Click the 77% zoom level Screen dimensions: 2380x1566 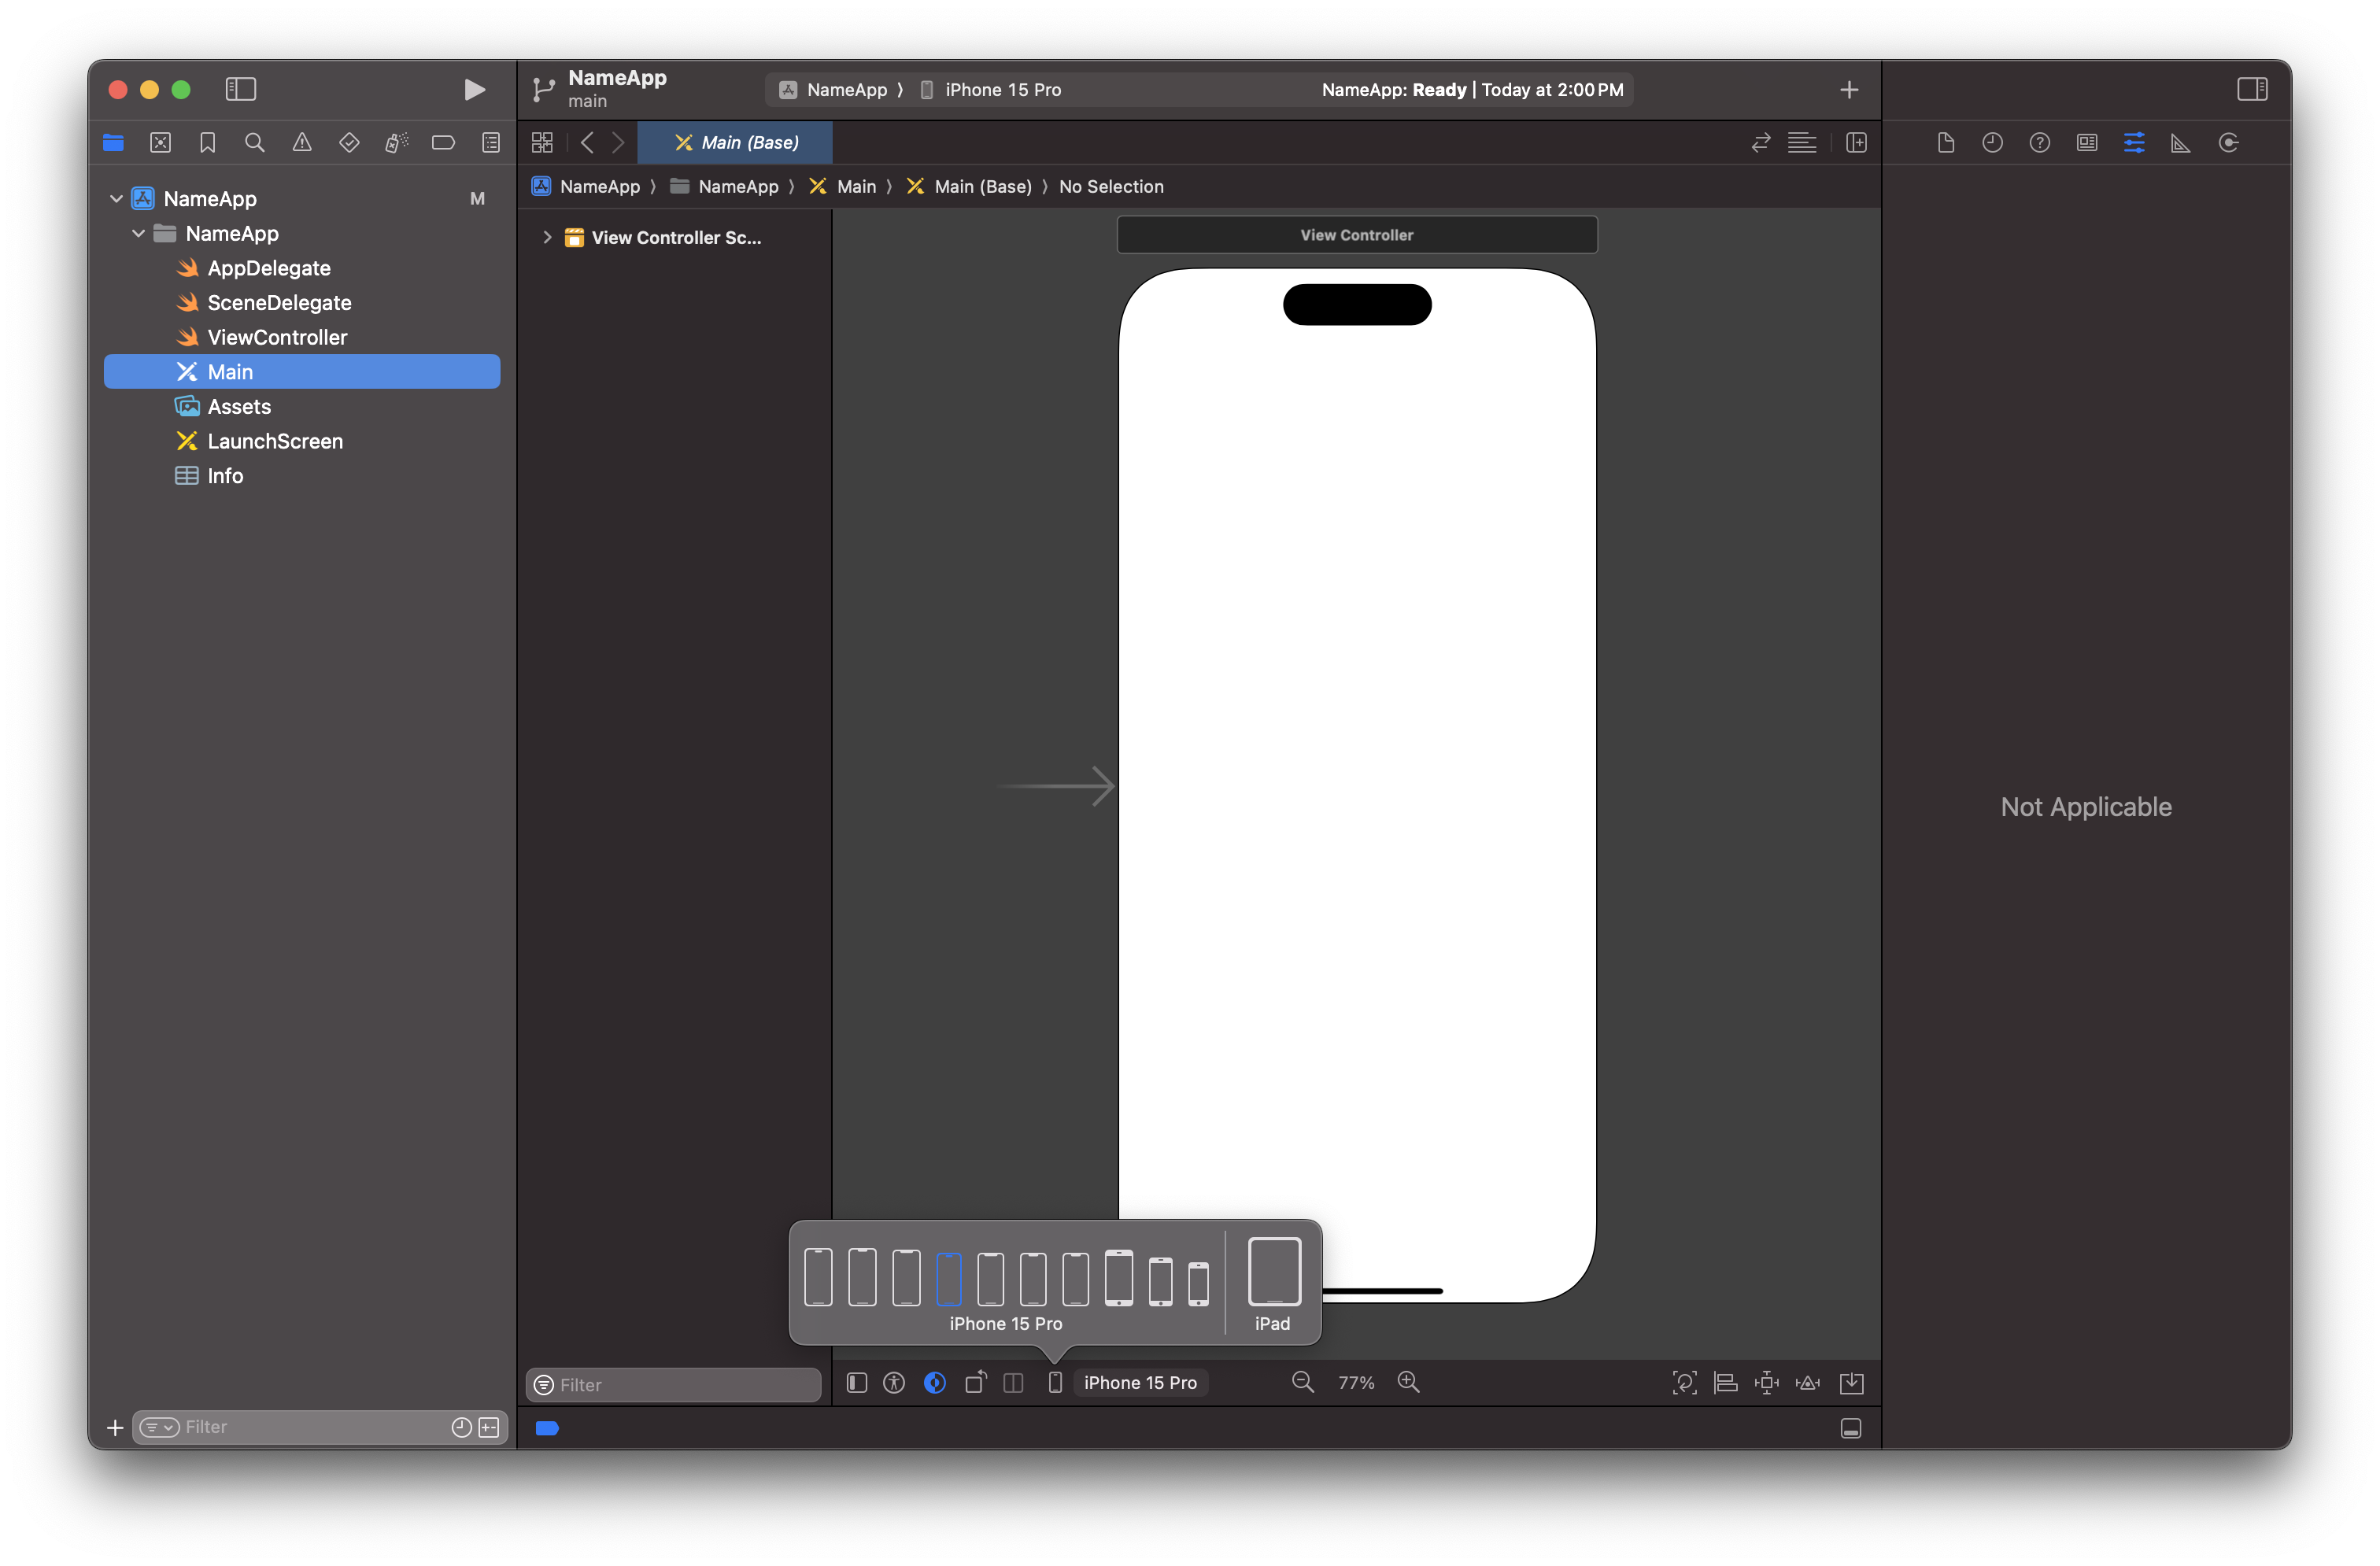click(1355, 1382)
